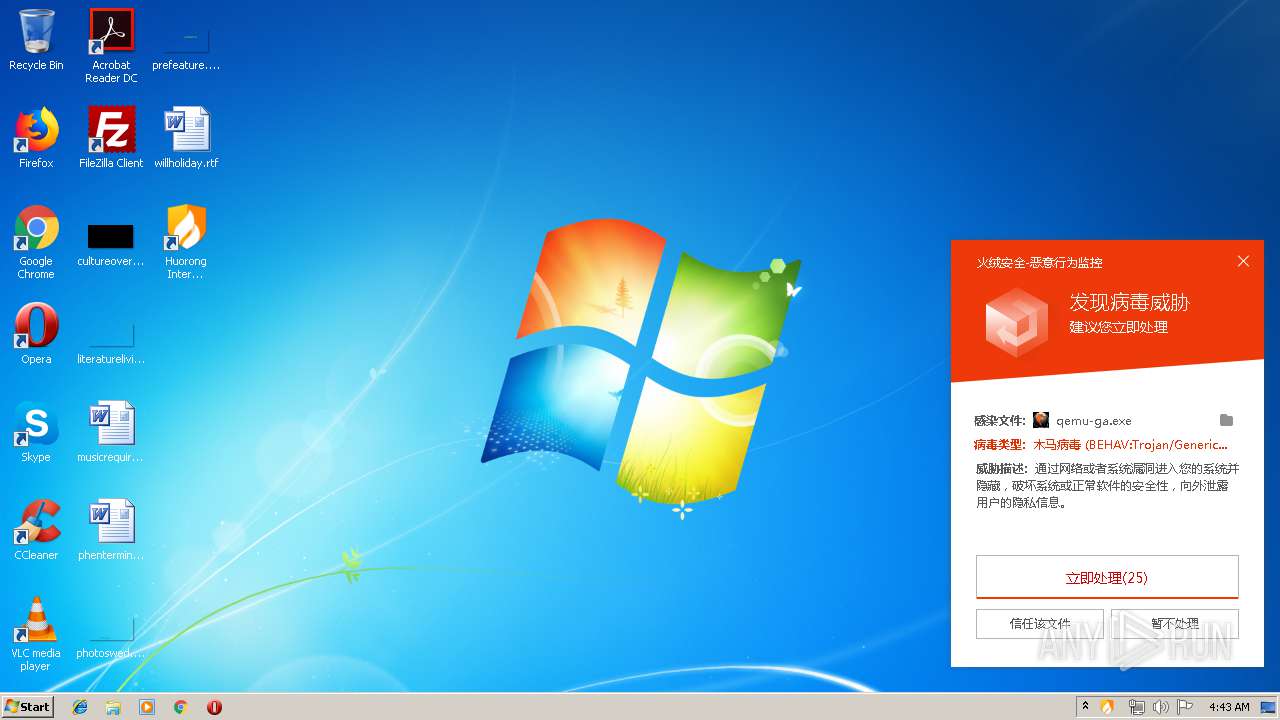Click the 信任该文件 trust file button
Image resolution: width=1280 pixels, height=720 pixels.
click(x=1040, y=623)
